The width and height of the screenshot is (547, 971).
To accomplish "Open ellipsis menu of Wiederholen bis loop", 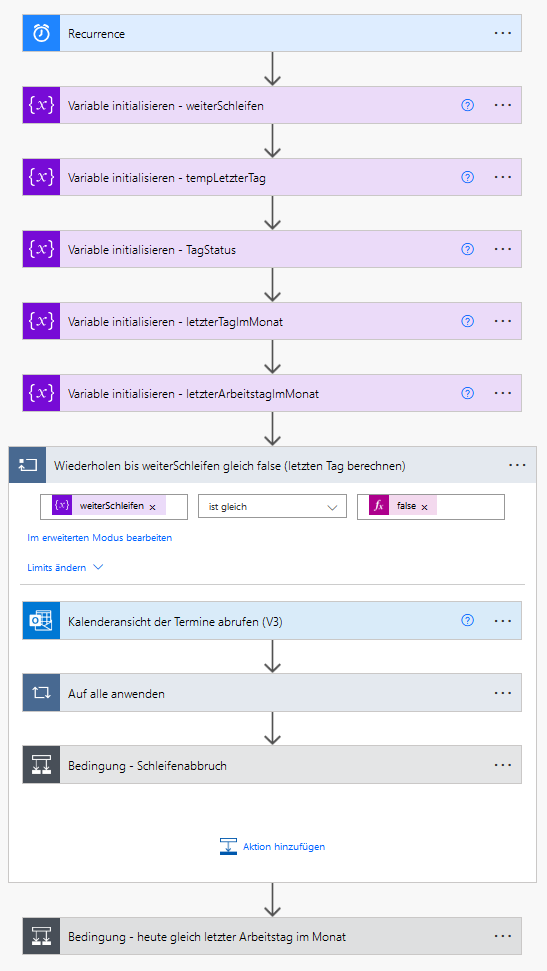I will 517,465.
